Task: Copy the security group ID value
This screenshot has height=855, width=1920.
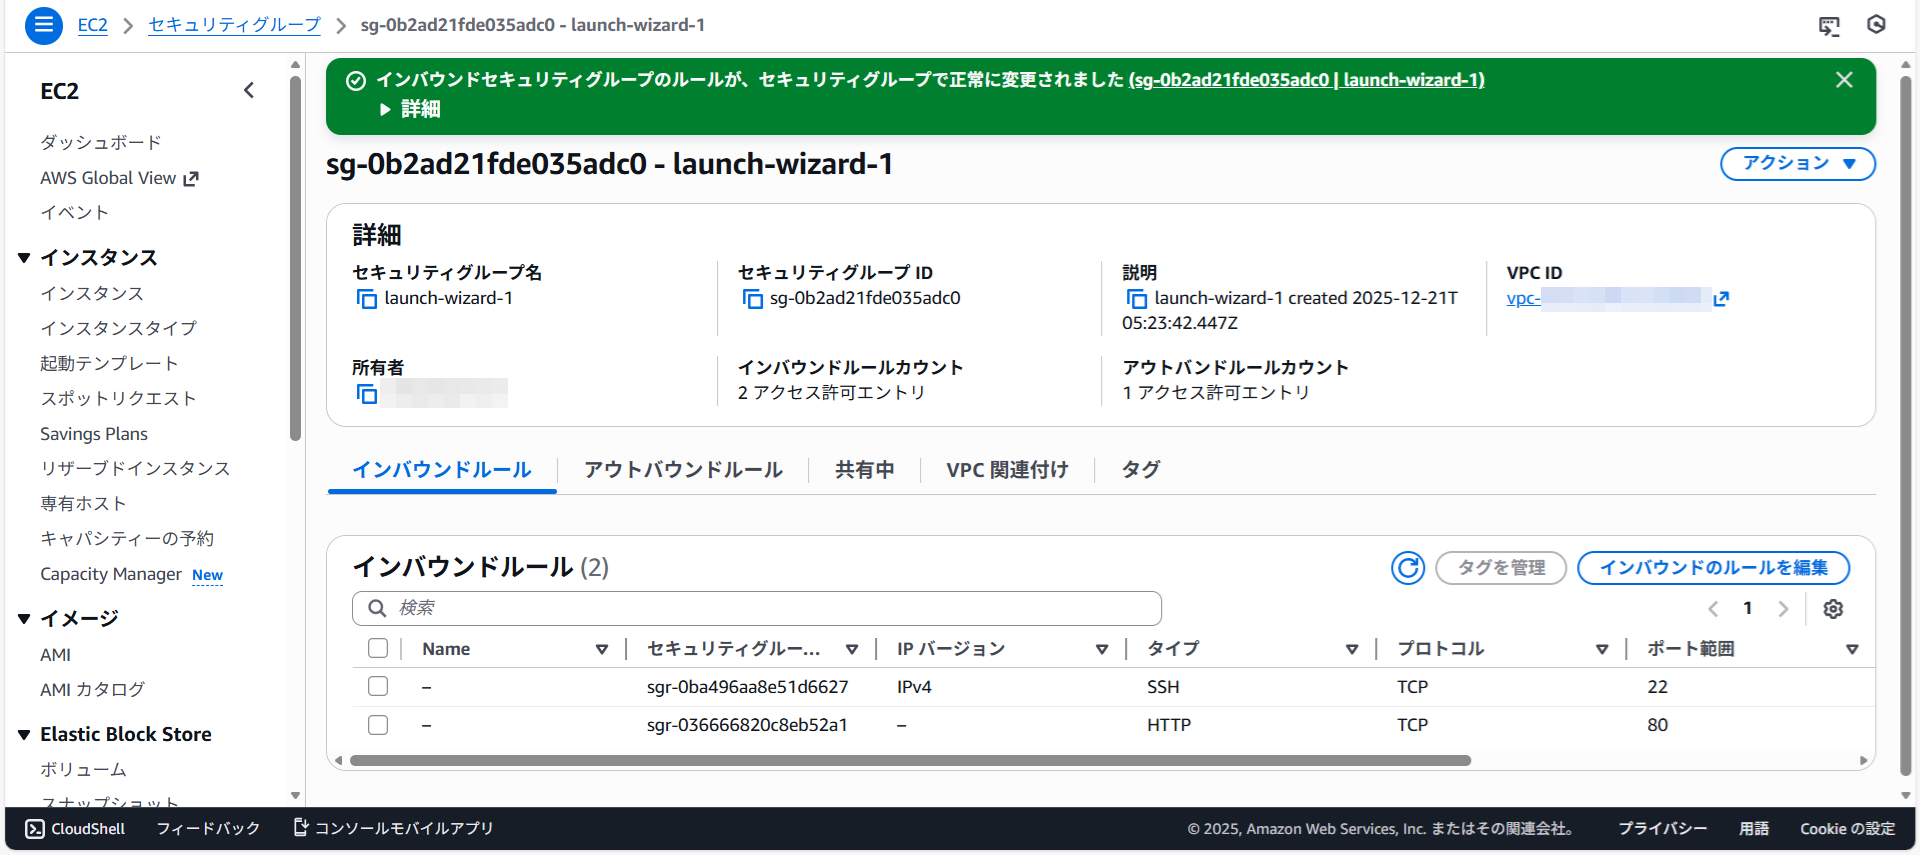Action: click(752, 299)
